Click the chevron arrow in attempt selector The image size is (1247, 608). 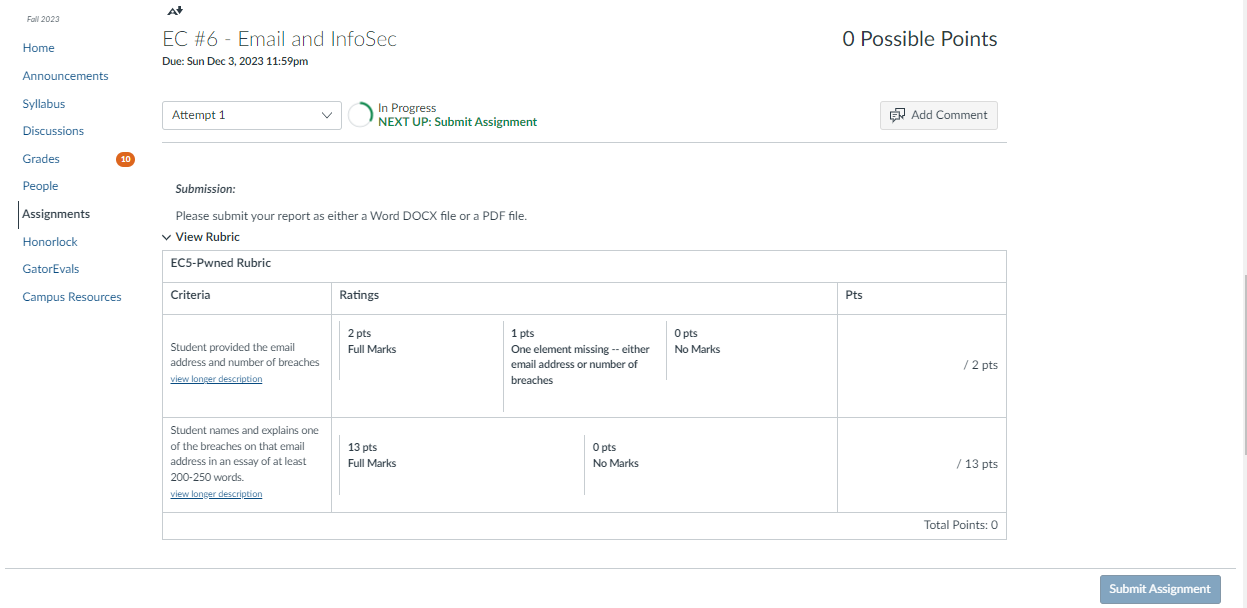click(326, 115)
